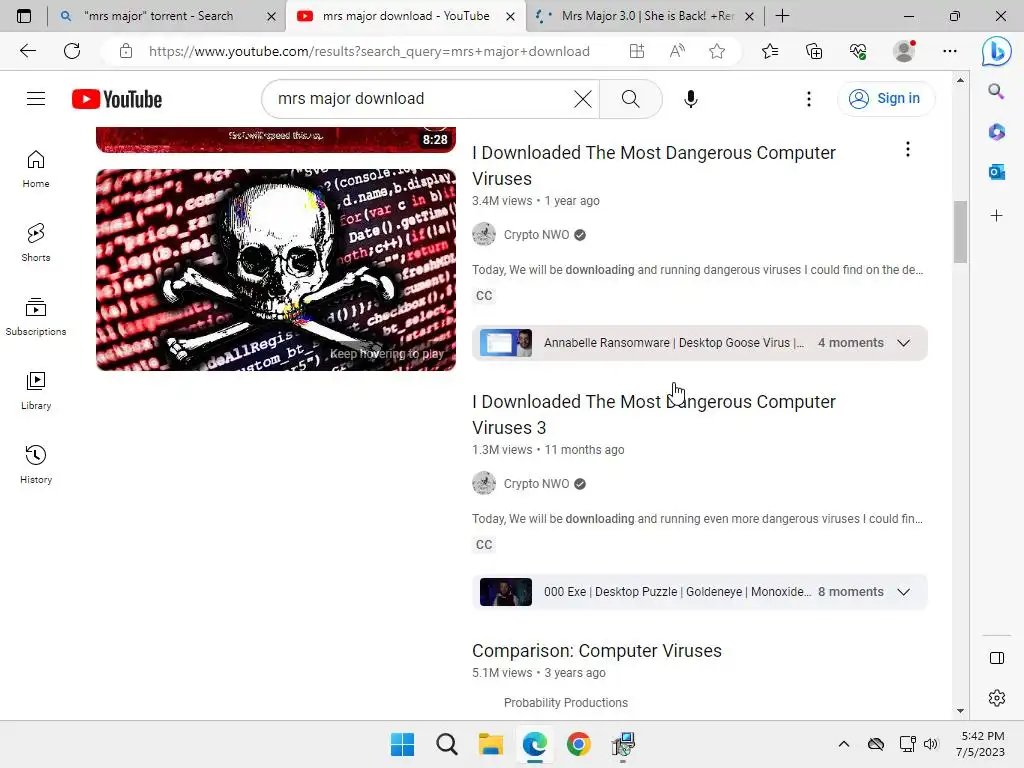Click the app available grid icon in address bar
Viewport: 1024px width, 768px height.
(637, 51)
